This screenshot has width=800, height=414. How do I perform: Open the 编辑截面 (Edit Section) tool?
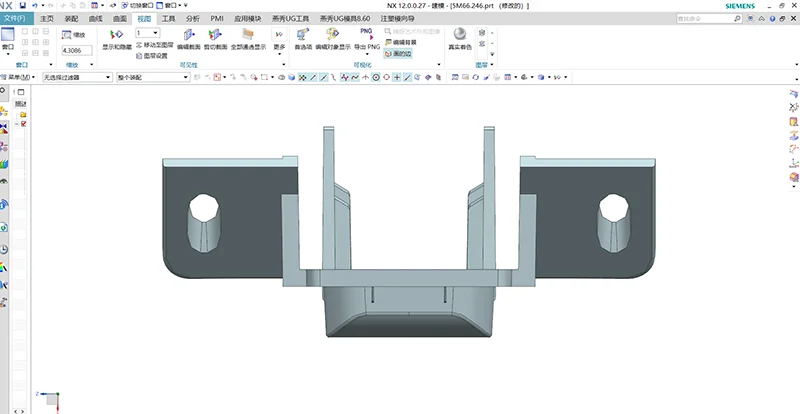coord(189,36)
